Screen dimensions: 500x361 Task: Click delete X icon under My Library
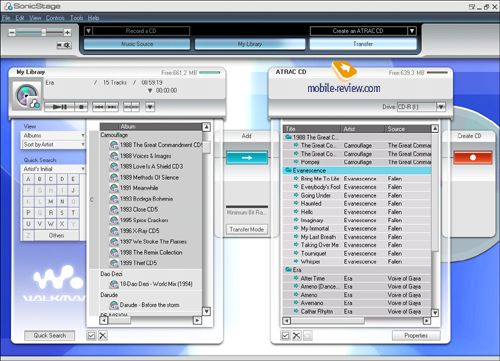[103, 335]
